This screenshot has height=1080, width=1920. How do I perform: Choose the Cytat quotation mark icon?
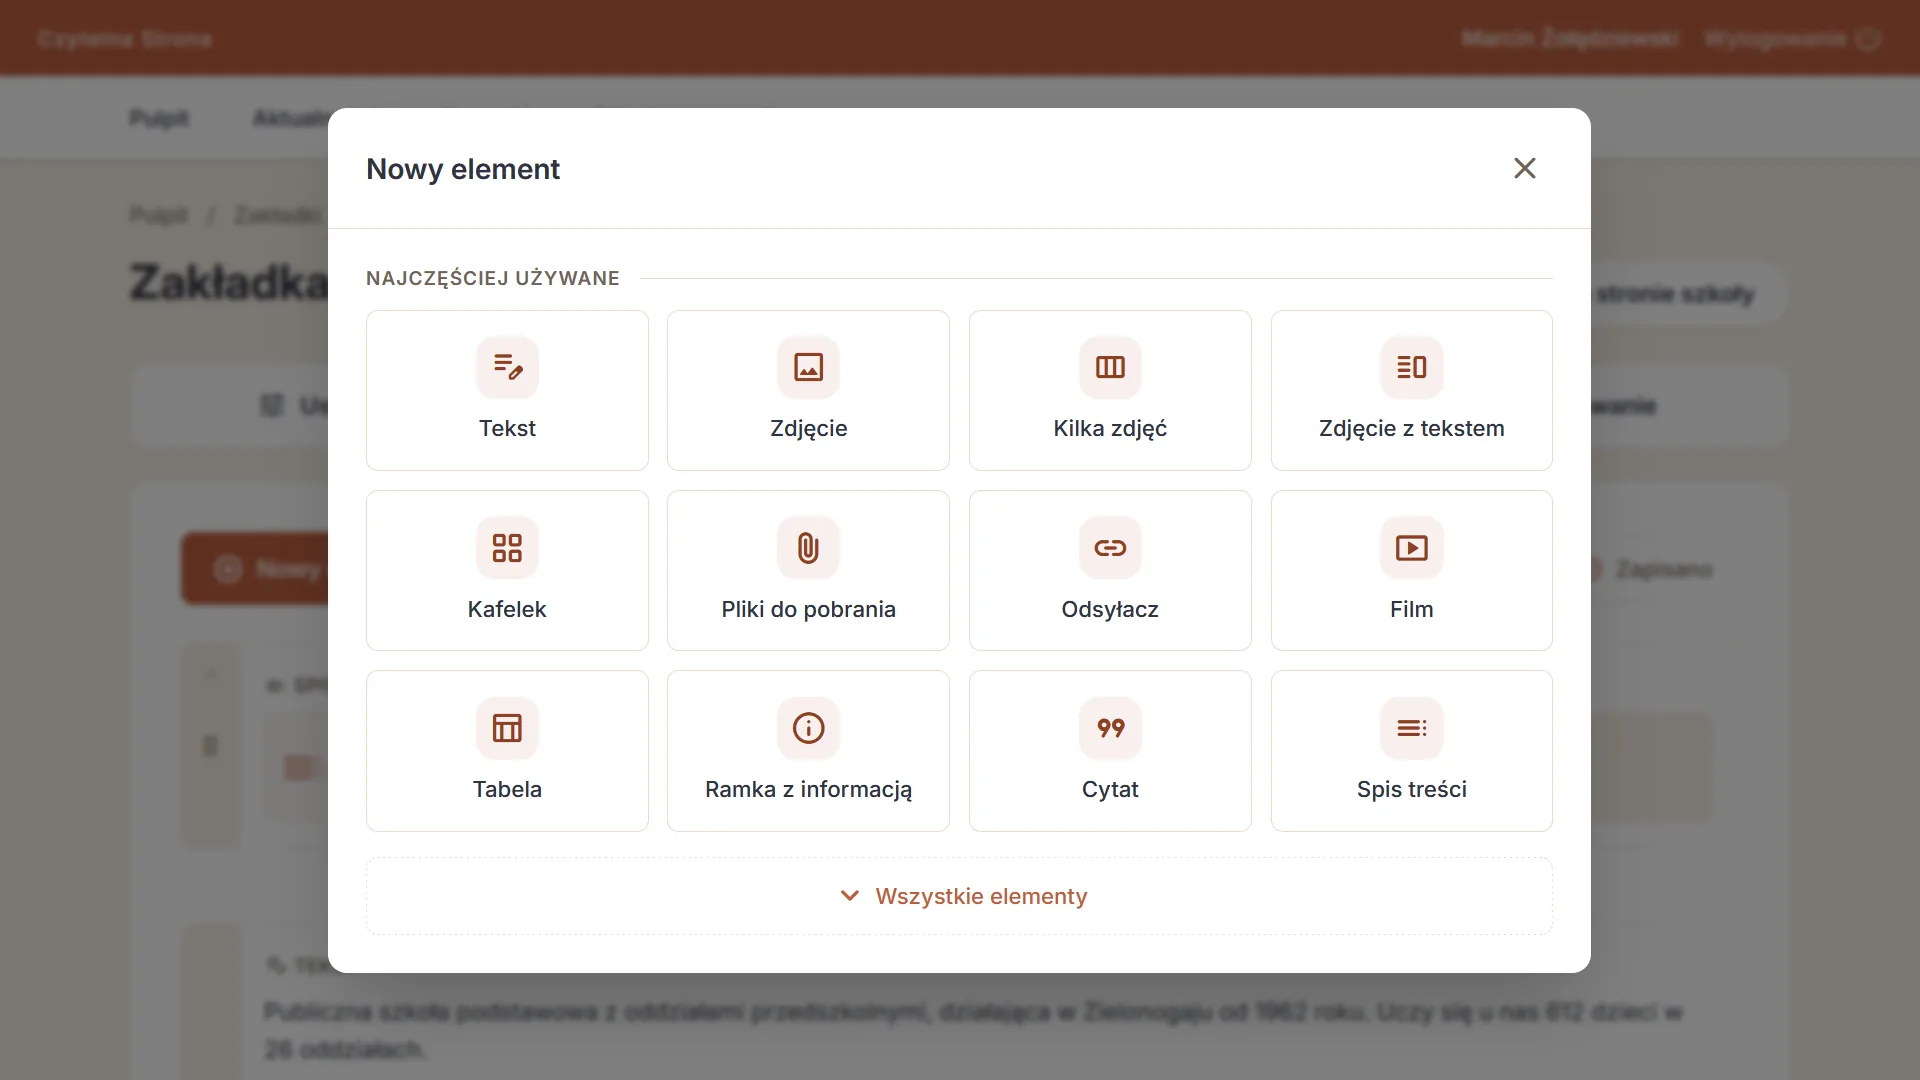coord(1110,728)
